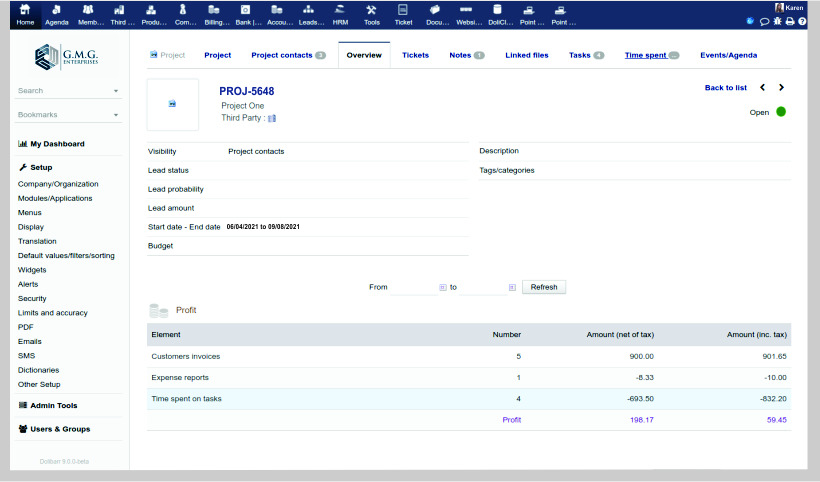Click the From date input field
Screen dimensions: 820x482
click(x=413, y=287)
